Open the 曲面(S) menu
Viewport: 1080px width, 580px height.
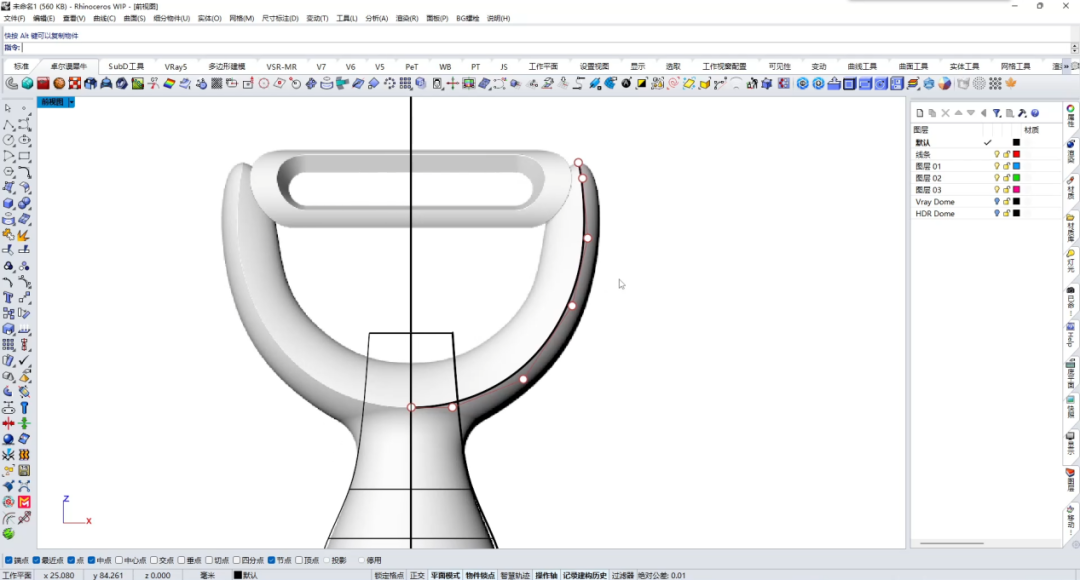[x=134, y=19]
